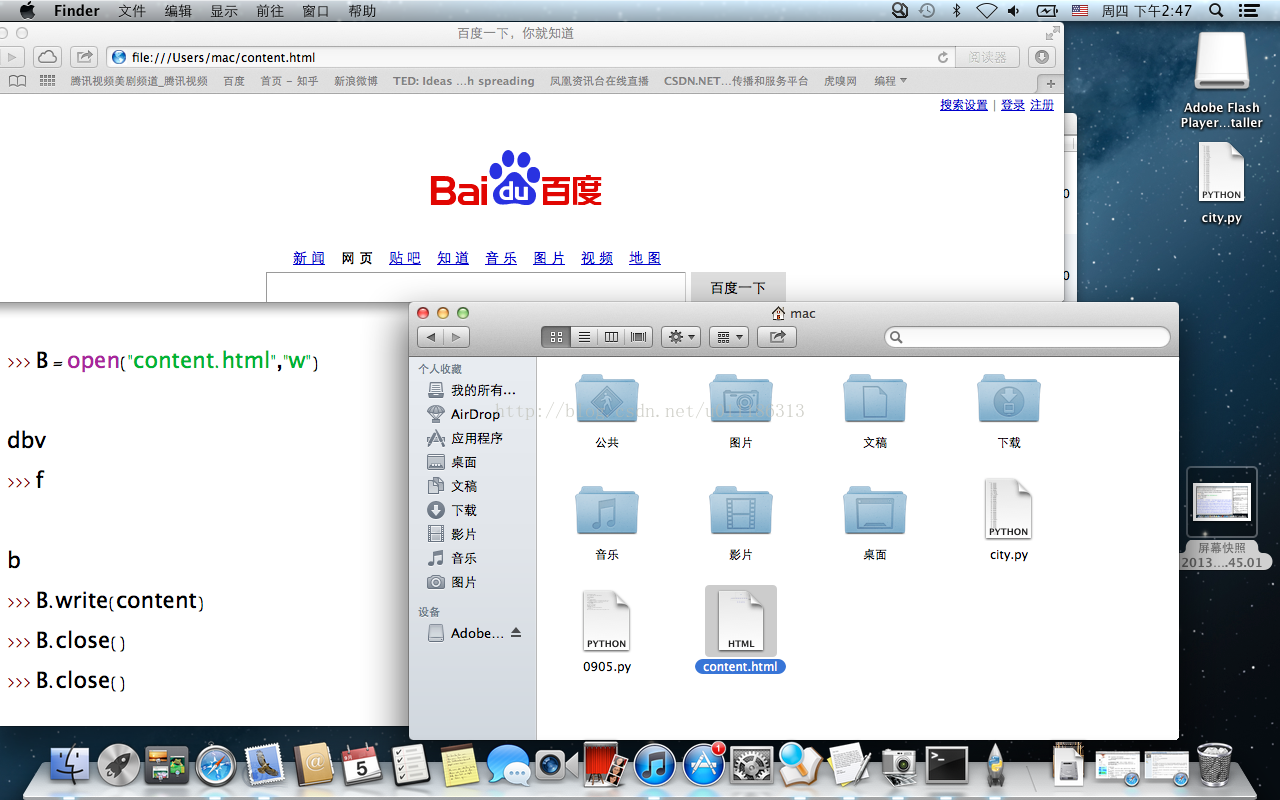
Task: Open the Finder action gear dropdown
Action: 680,337
